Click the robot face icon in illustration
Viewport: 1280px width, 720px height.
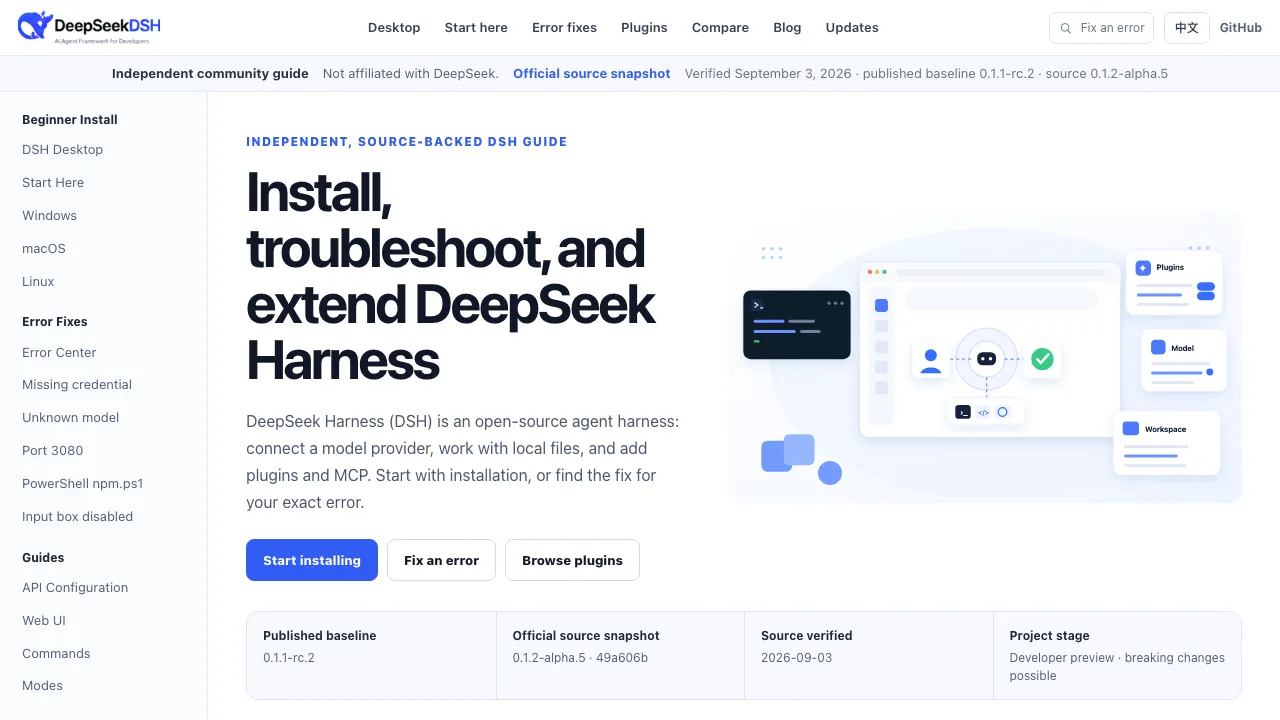[986, 359]
